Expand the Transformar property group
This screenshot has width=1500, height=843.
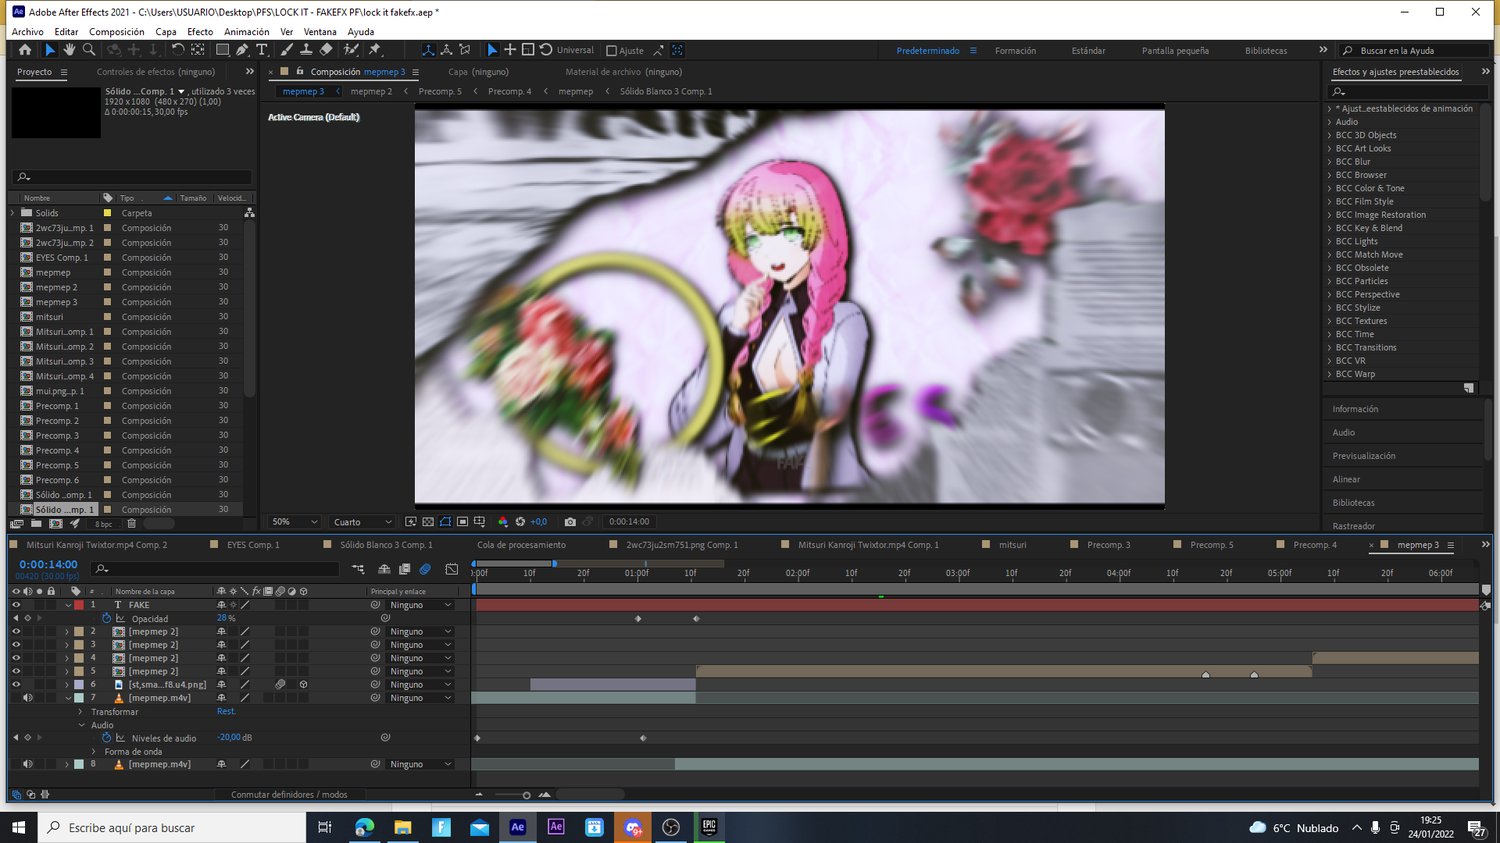81,712
